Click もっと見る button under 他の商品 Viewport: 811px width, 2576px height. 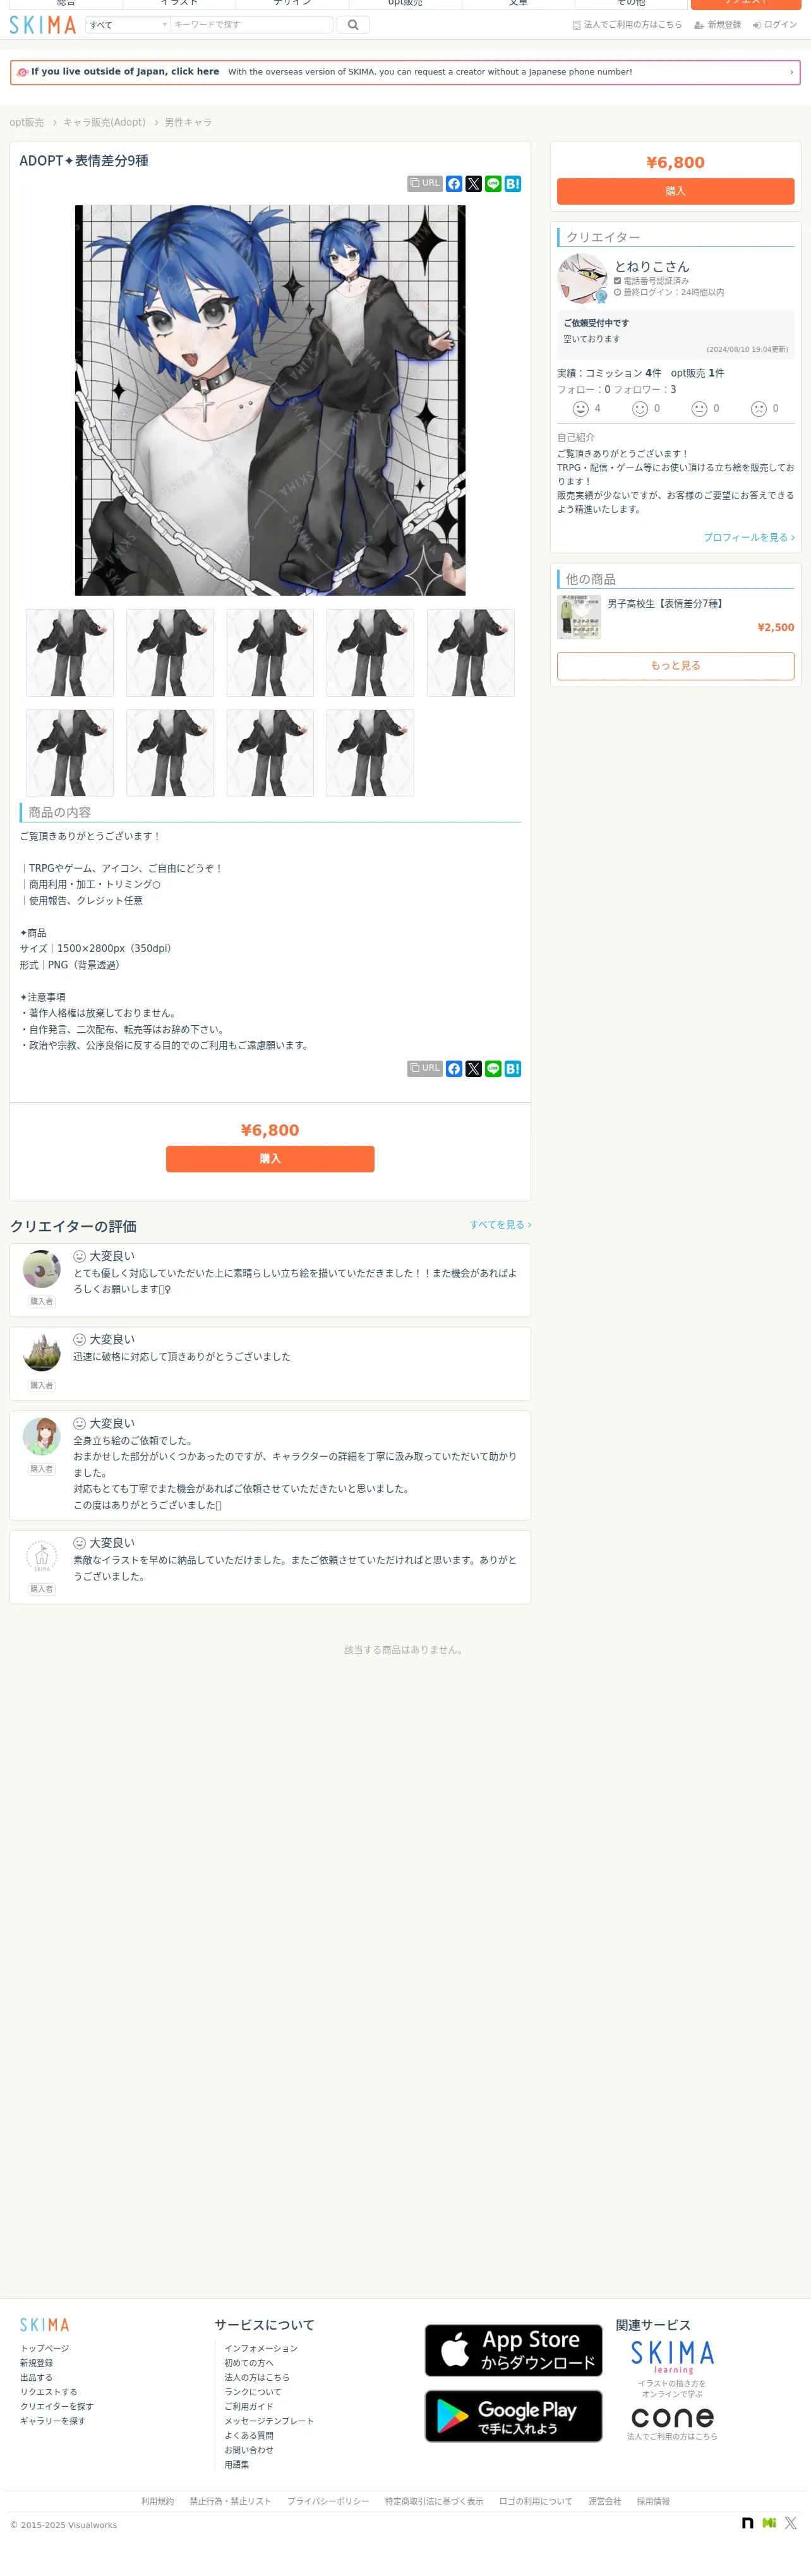[x=676, y=665]
